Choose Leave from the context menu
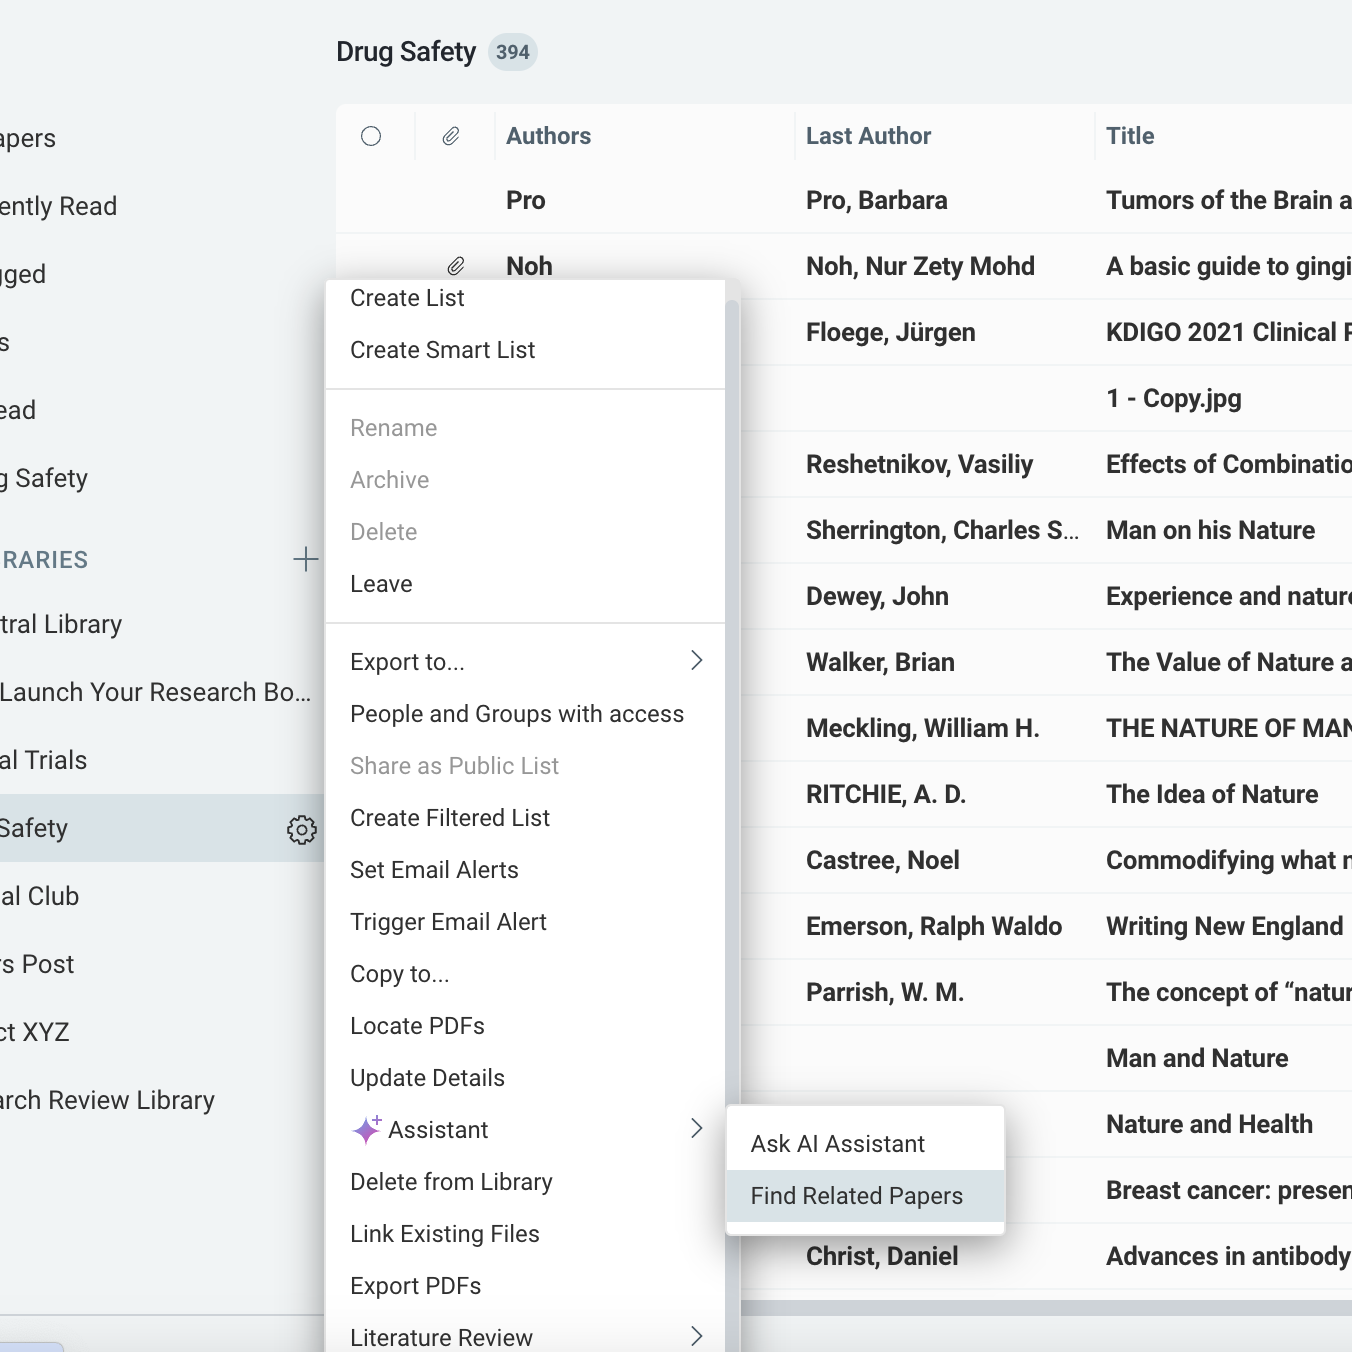1352x1352 pixels. point(381,584)
